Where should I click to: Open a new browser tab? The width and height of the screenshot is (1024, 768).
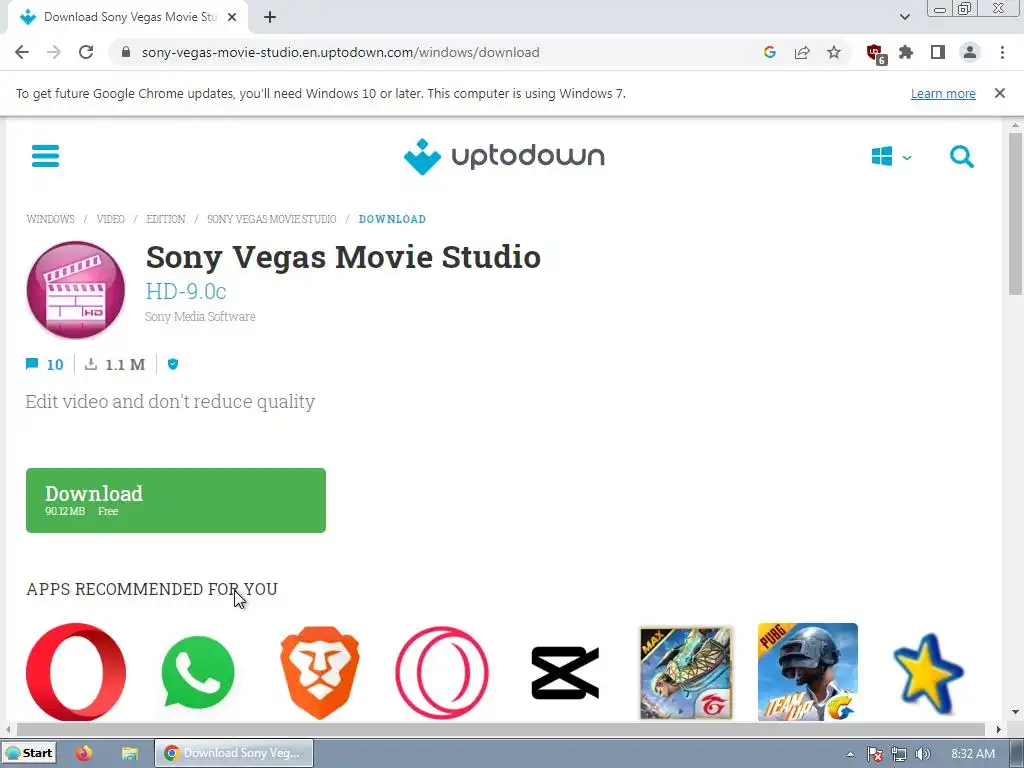[270, 17]
